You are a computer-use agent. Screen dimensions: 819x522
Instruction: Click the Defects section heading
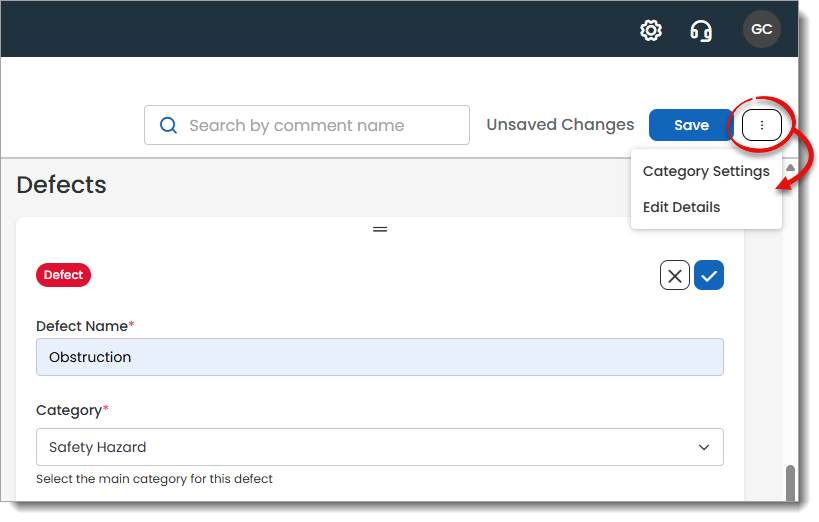[x=62, y=185]
